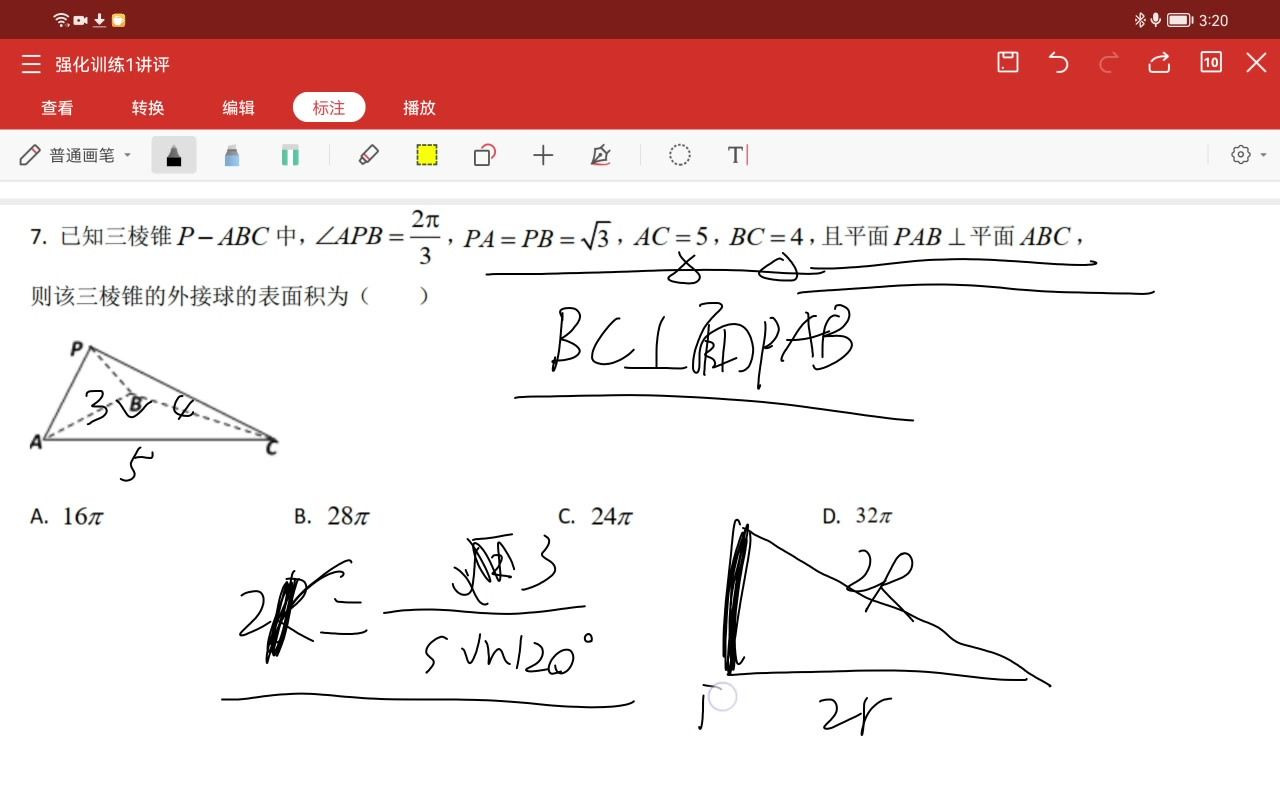
Task: Click answer option A. 16π
Action: (67, 516)
